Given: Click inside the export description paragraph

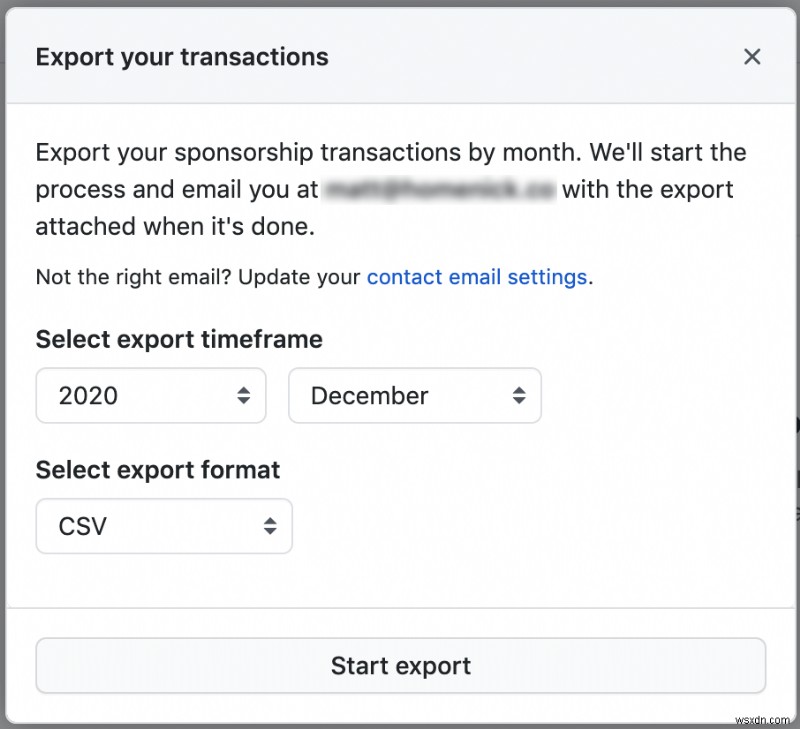Looking at the screenshot, I should coord(390,189).
